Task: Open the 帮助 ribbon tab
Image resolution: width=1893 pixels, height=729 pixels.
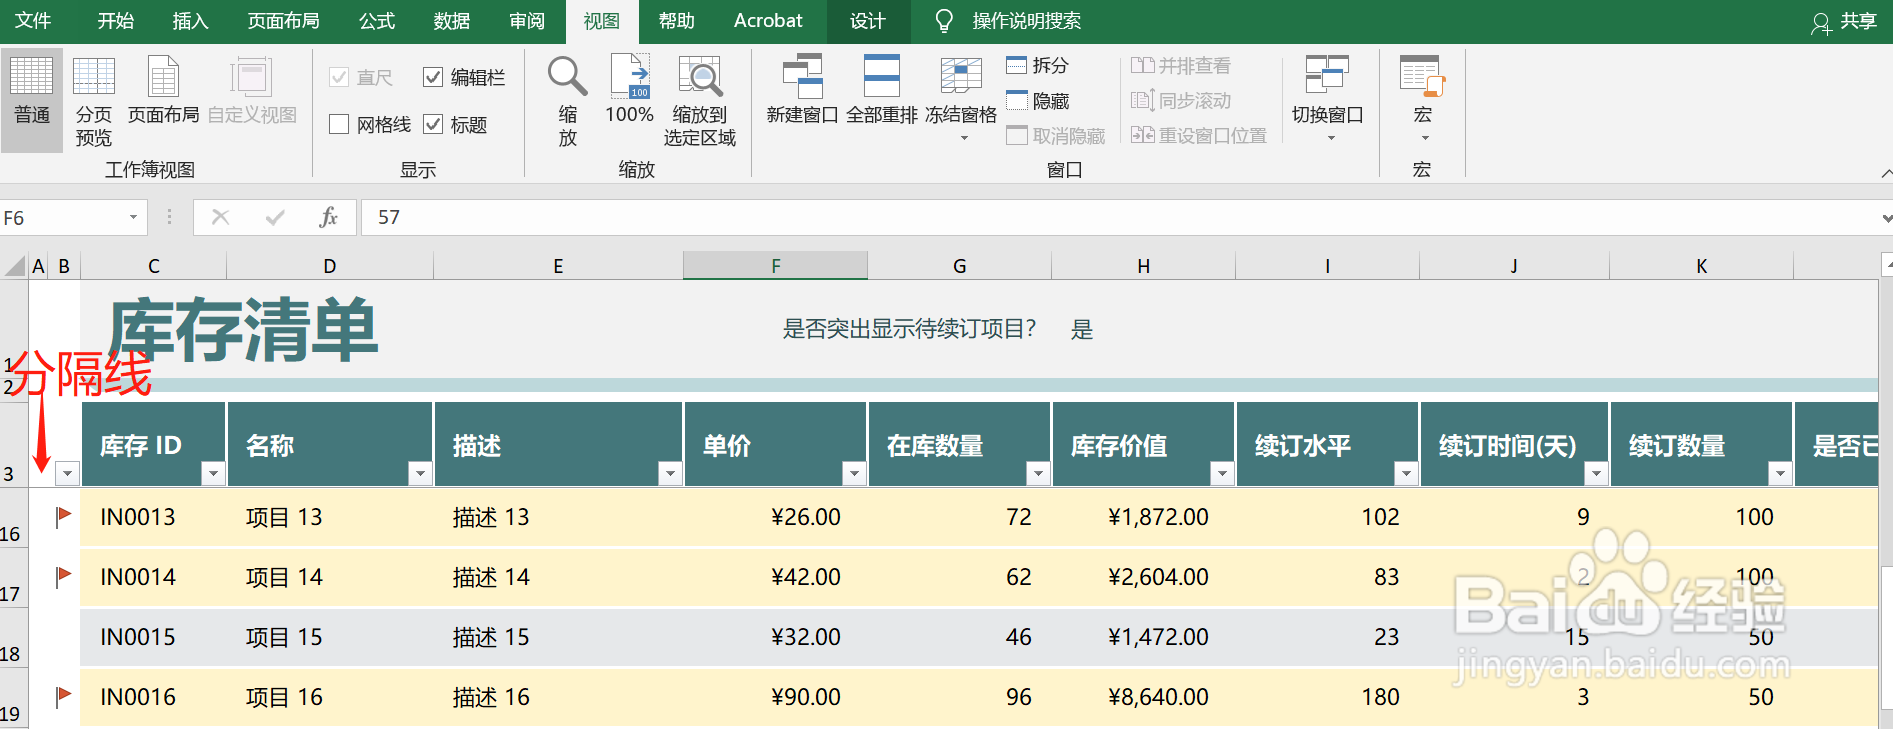Action: 677,21
